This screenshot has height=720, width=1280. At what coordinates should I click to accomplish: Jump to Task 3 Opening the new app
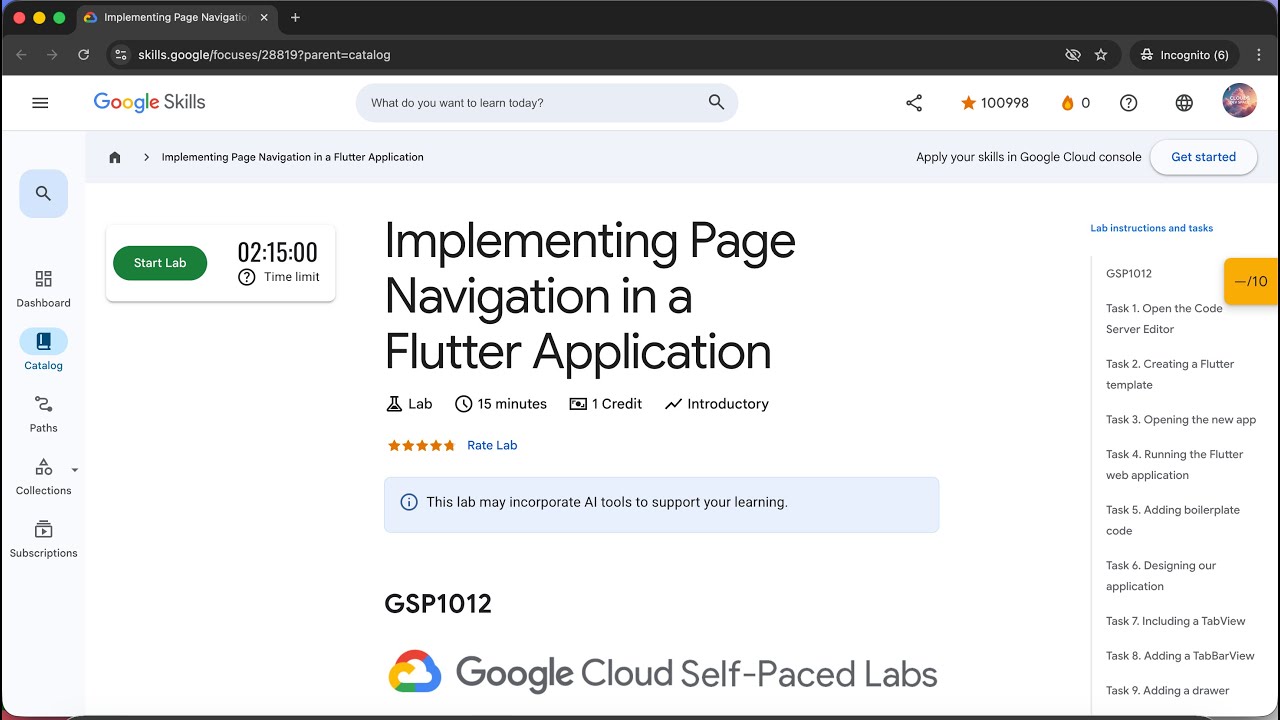[x=1180, y=419]
